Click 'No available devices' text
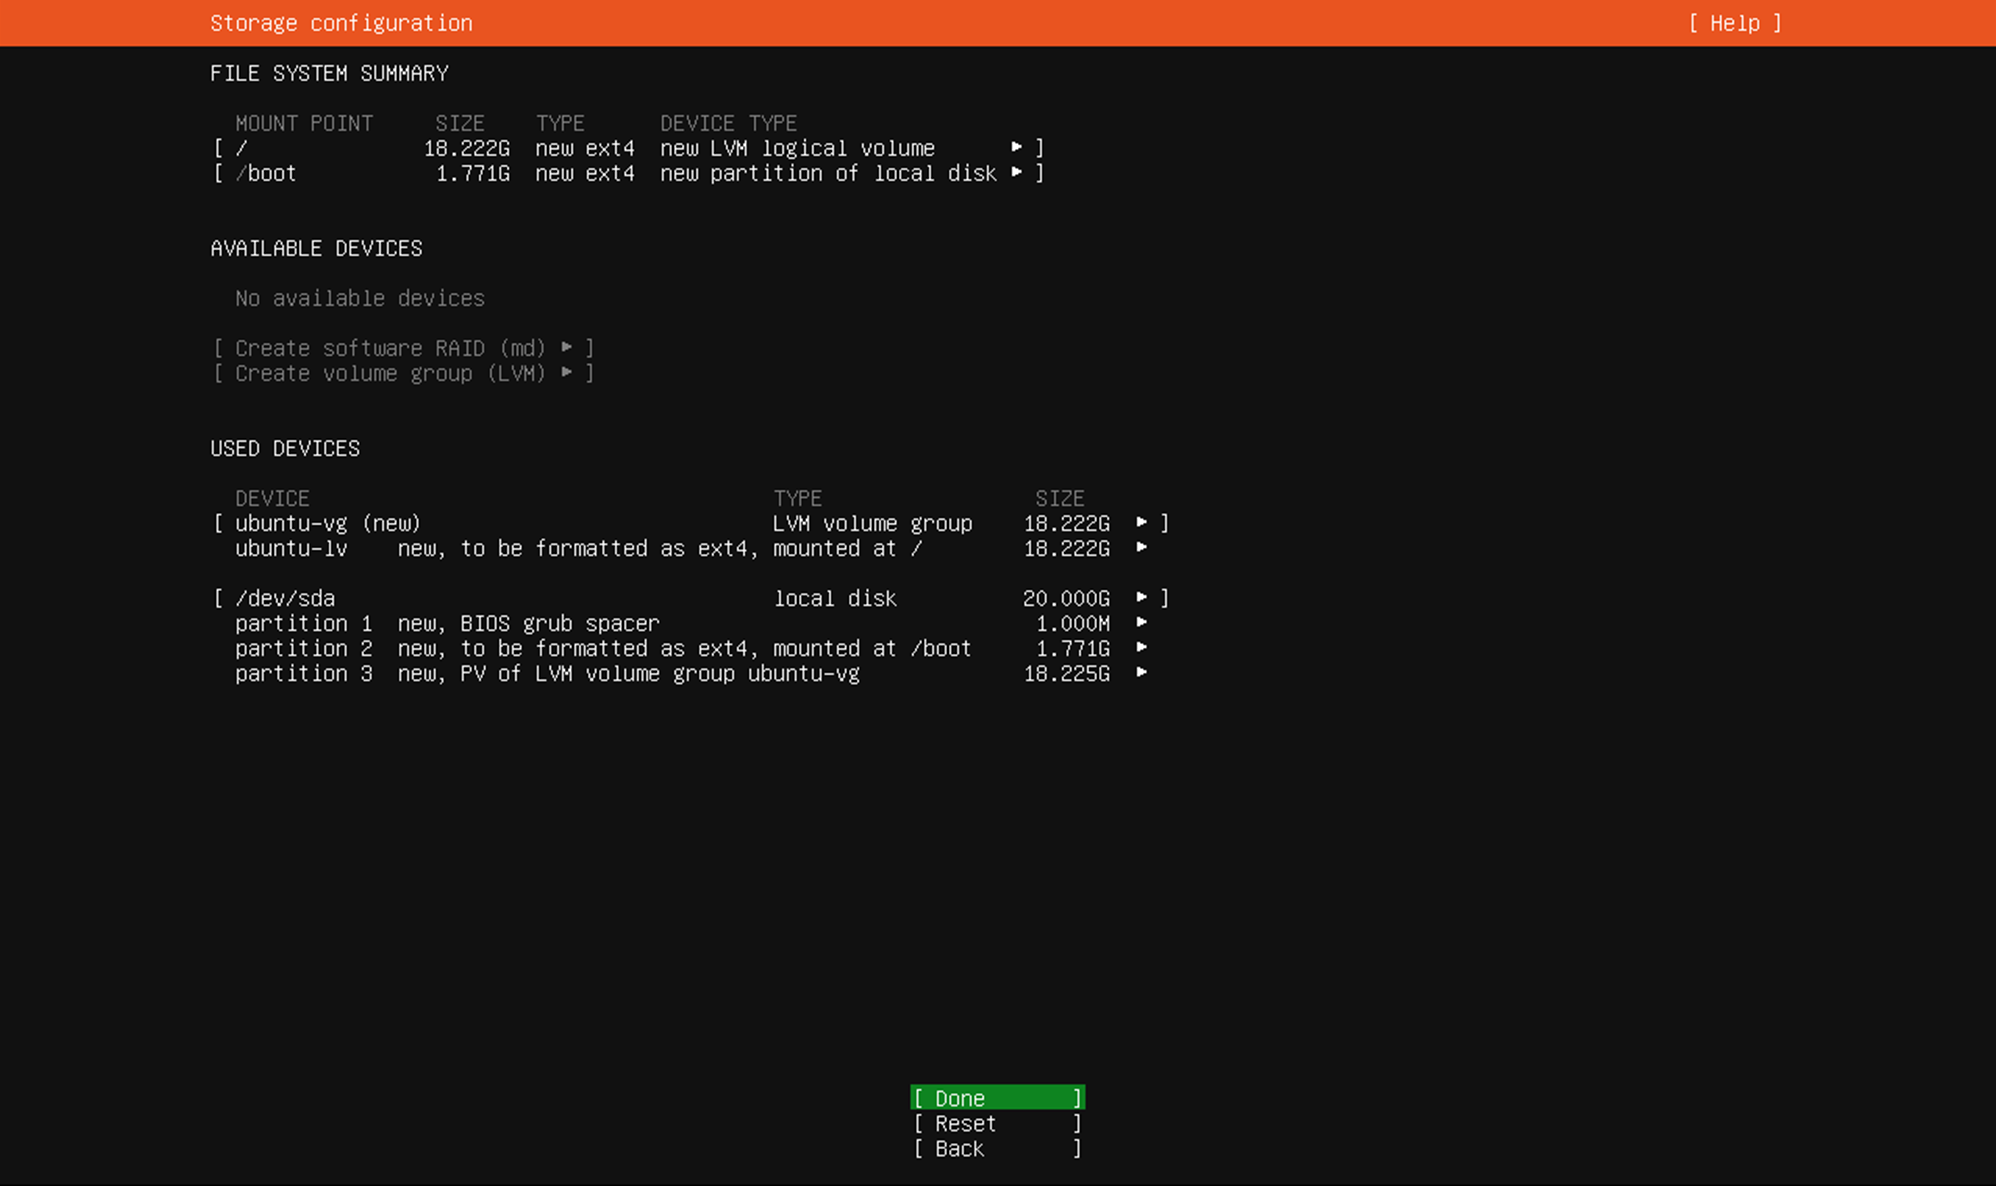 click(x=360, y=298)
